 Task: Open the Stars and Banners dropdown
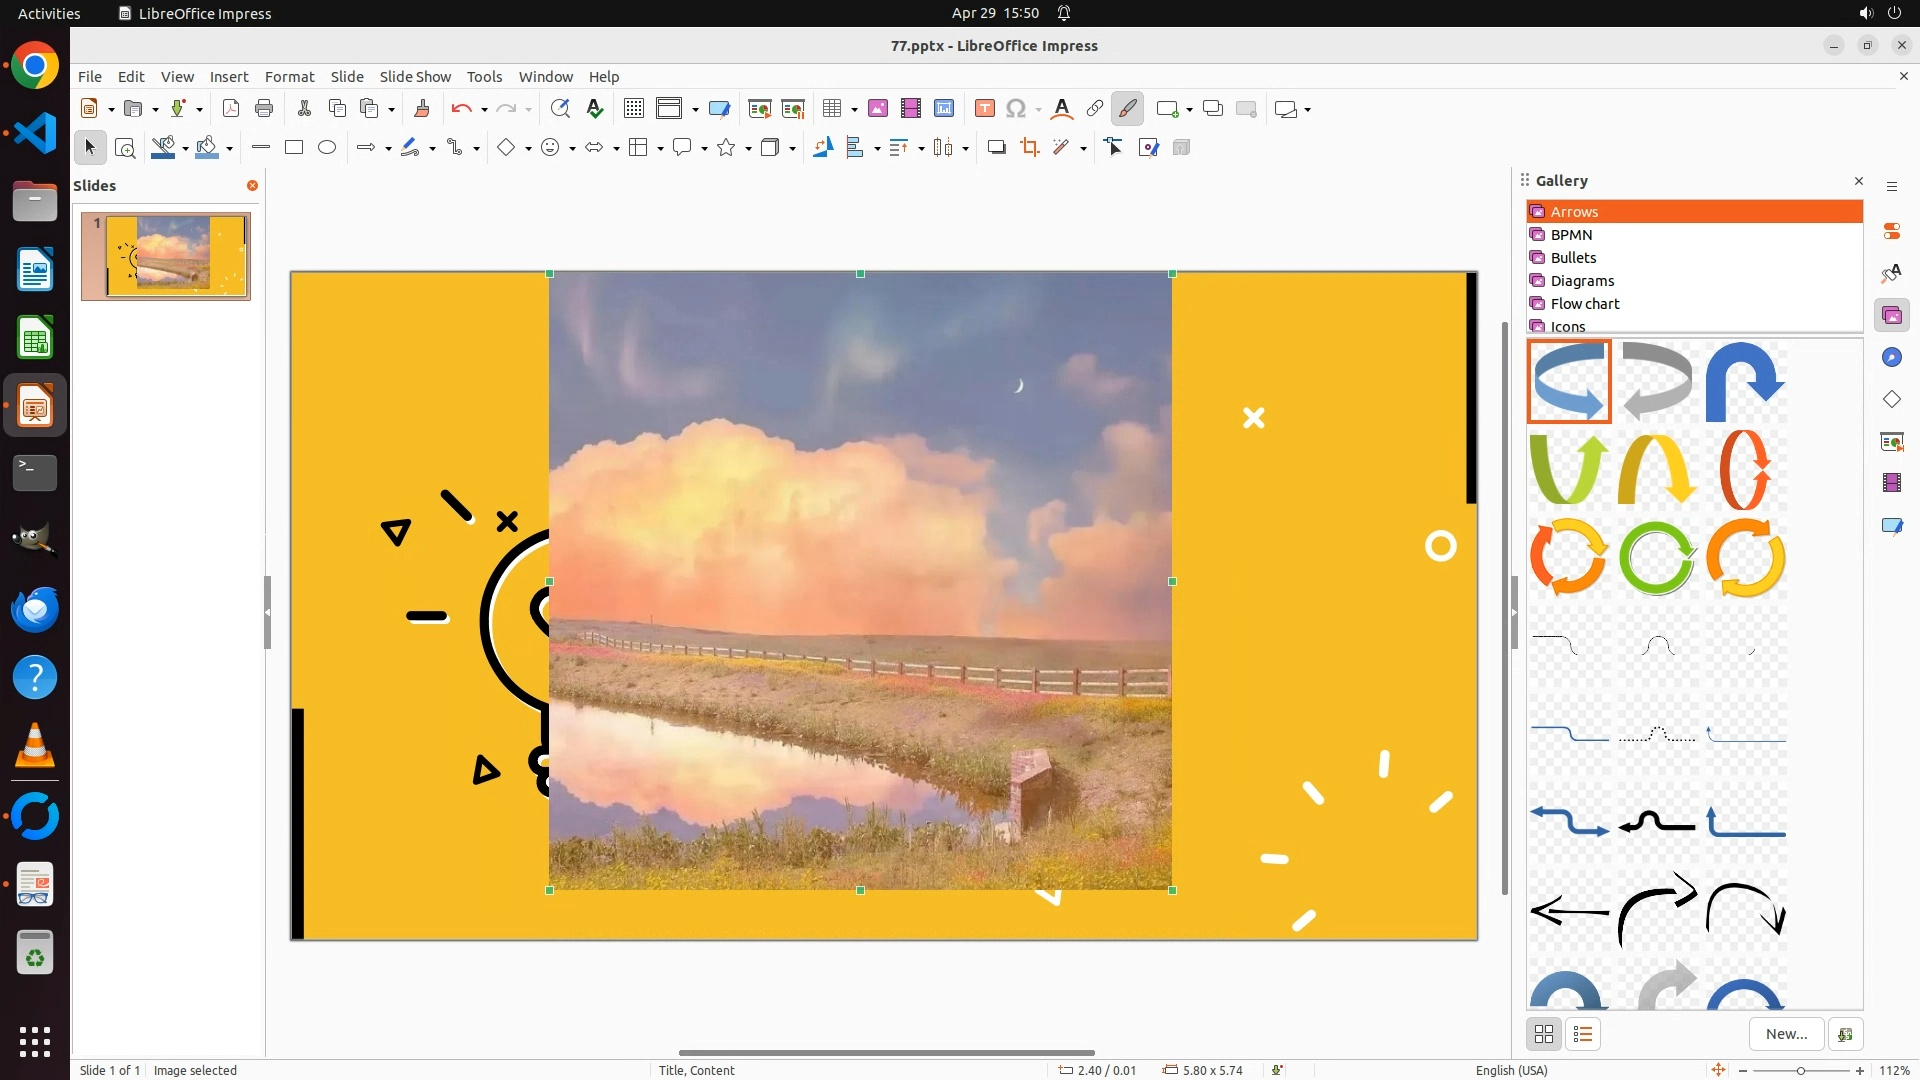(x=748, y=149)
